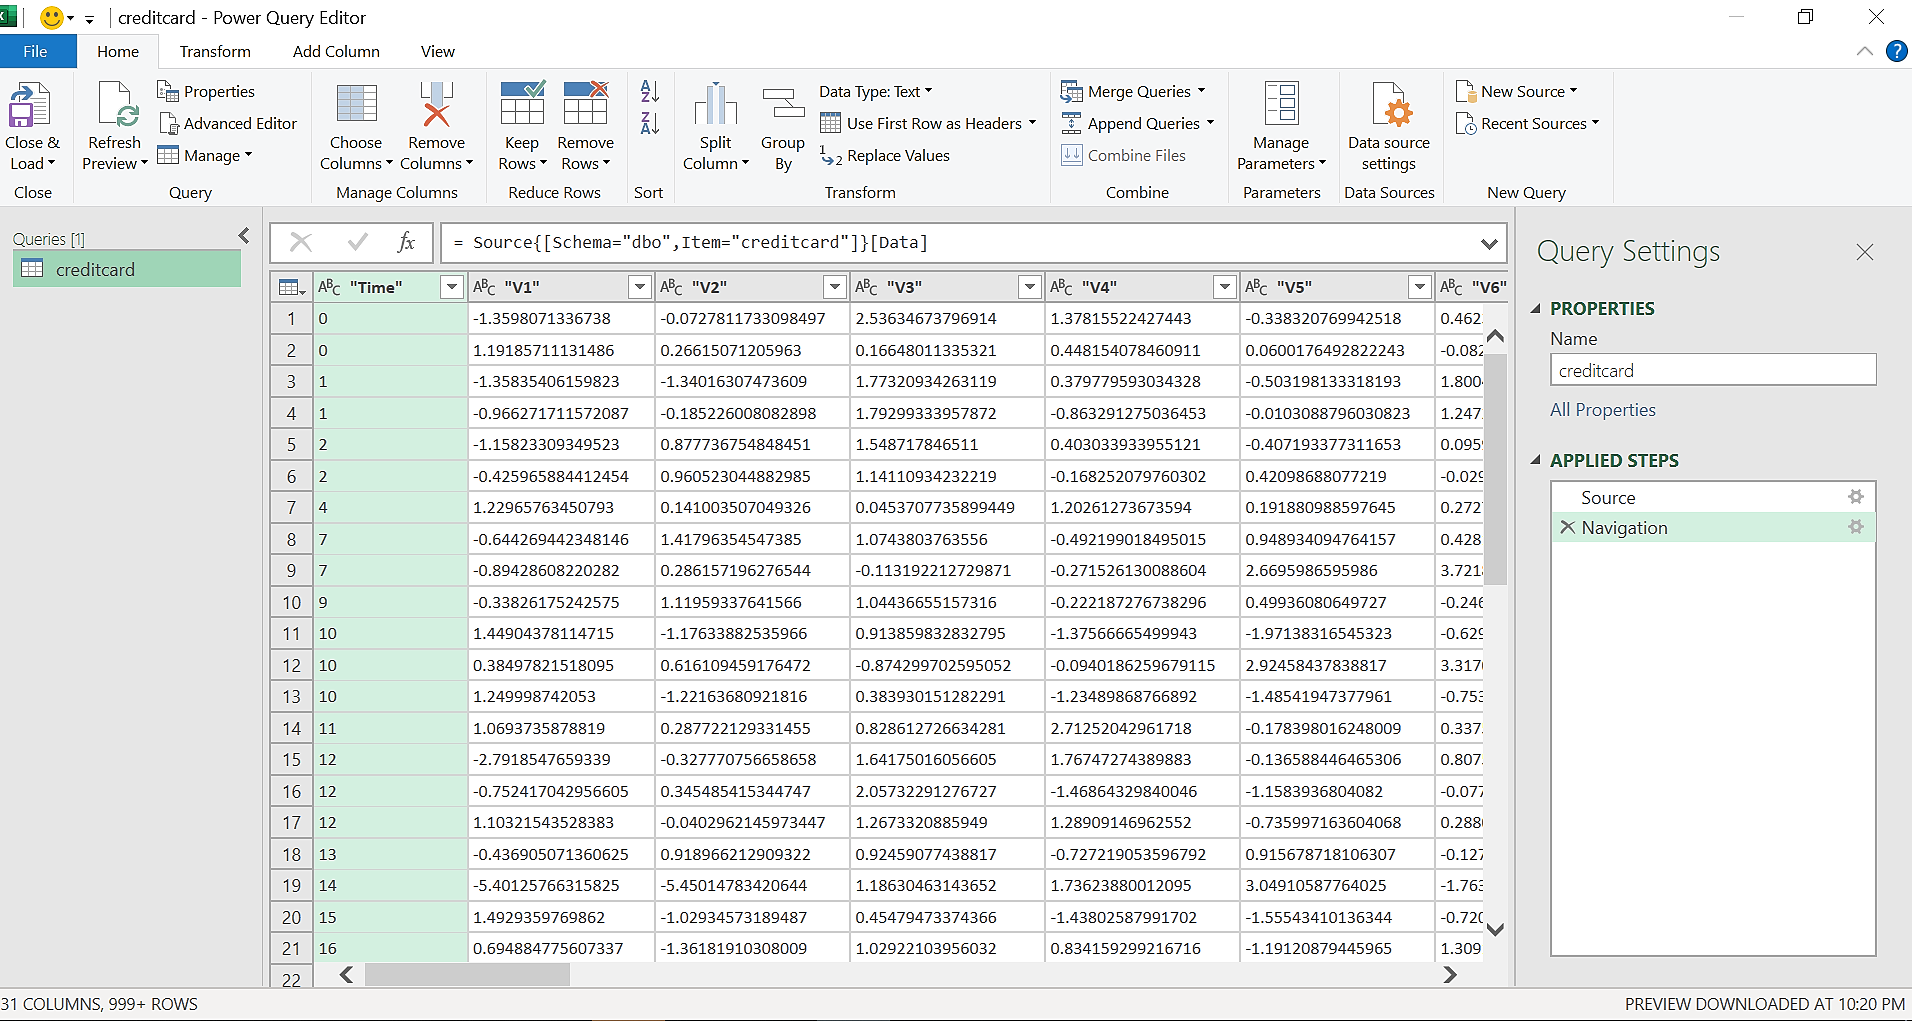The image size is (1912, 1021).
Task: Open the All Properties link
Action: click(x=1603, y=410)
